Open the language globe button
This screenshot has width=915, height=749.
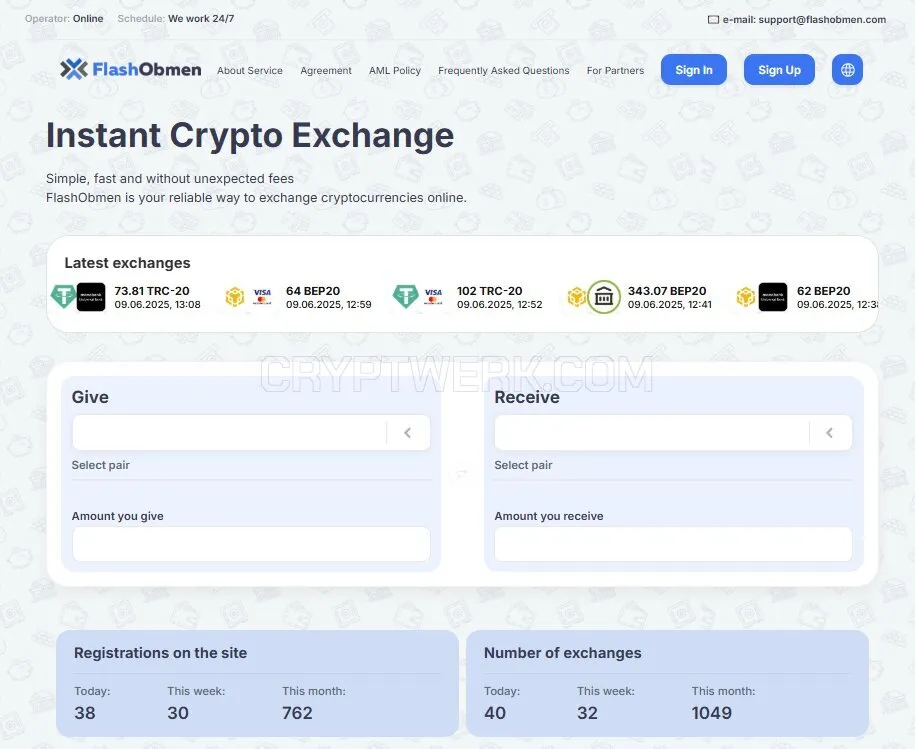point(847,70)
